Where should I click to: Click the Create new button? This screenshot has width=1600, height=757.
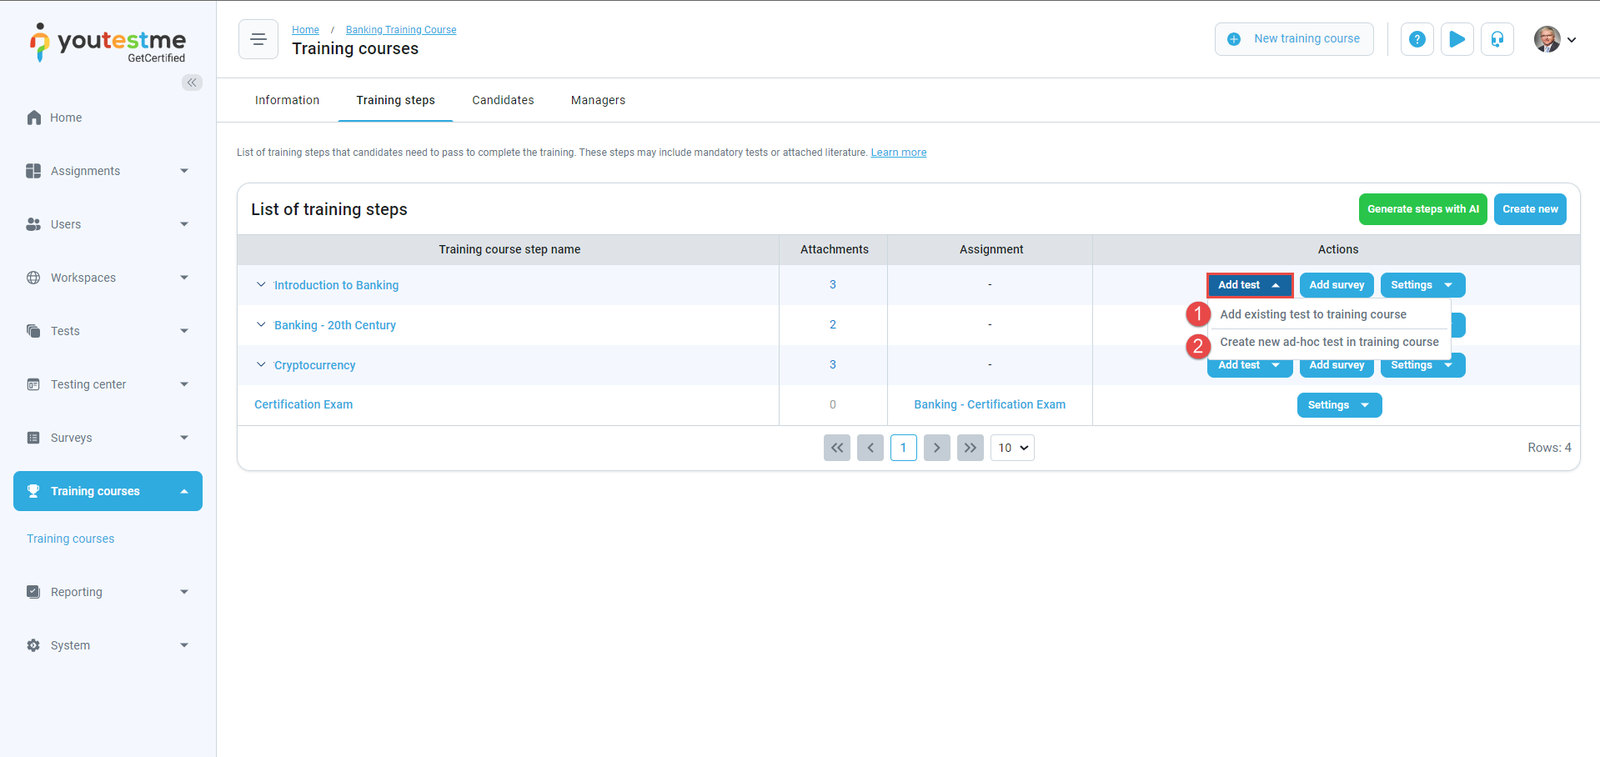1530,209
